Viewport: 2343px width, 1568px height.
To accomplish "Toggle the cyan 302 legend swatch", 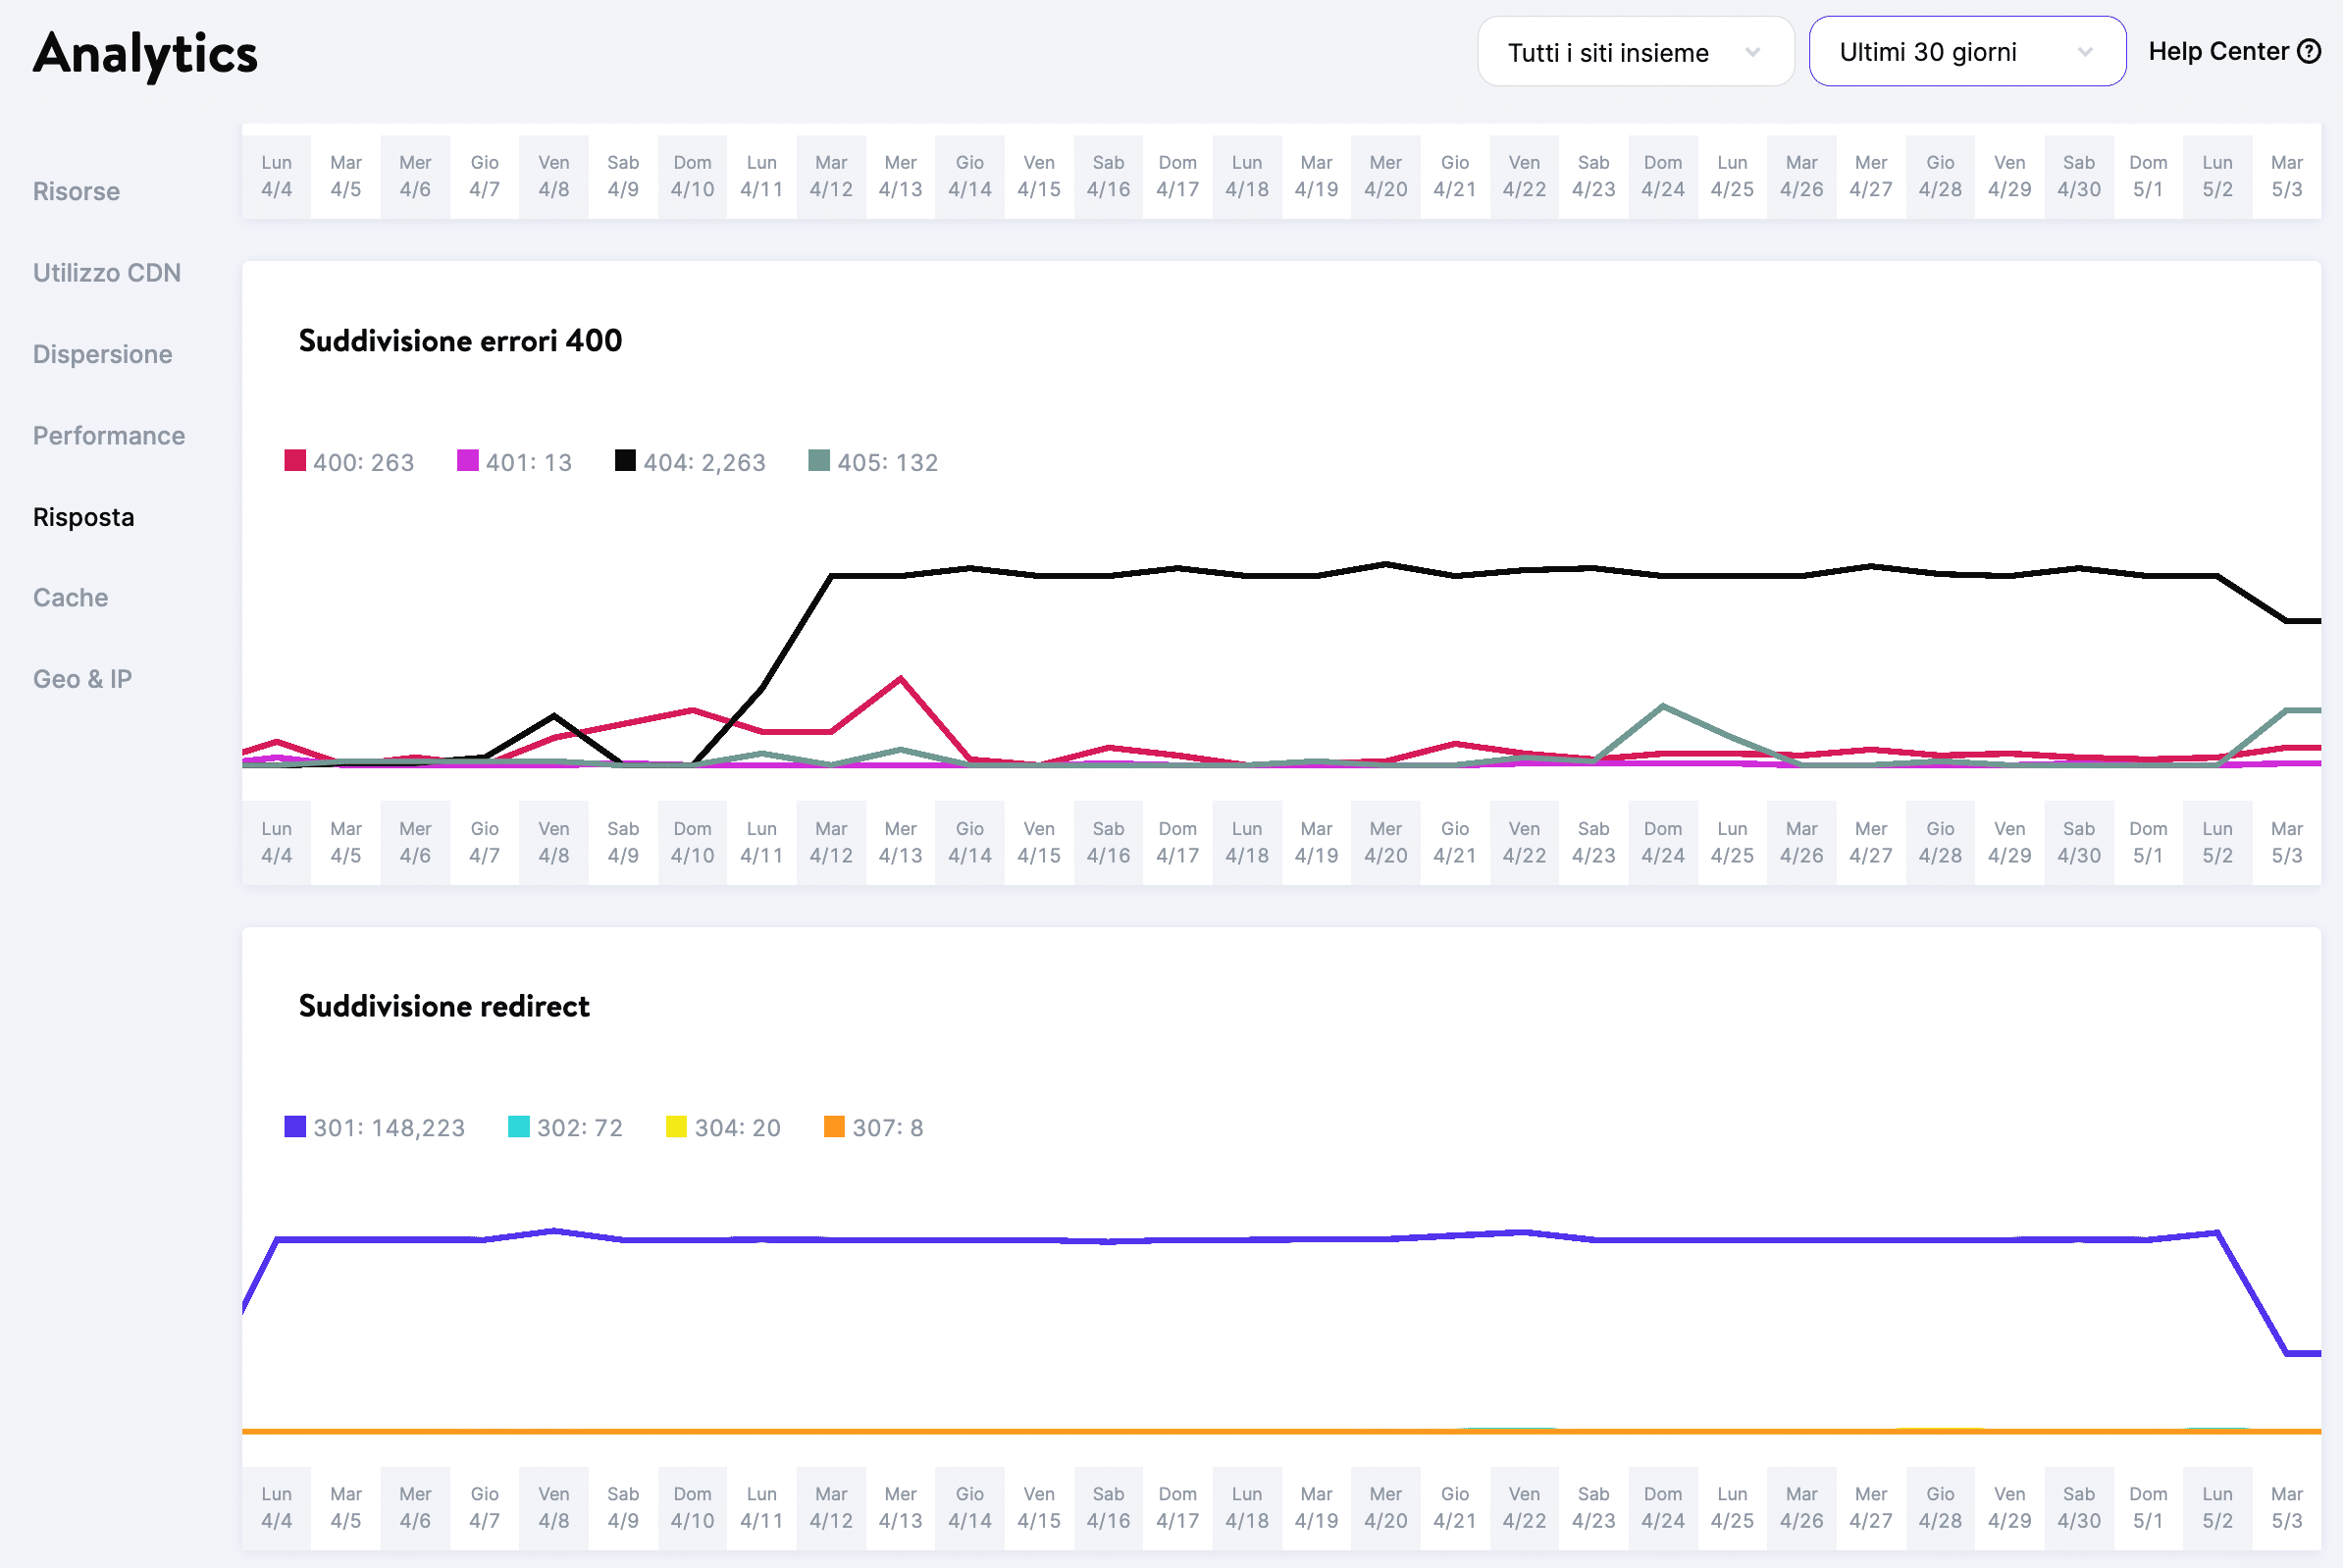I will pyautogui.click(x=518, y=1127).
